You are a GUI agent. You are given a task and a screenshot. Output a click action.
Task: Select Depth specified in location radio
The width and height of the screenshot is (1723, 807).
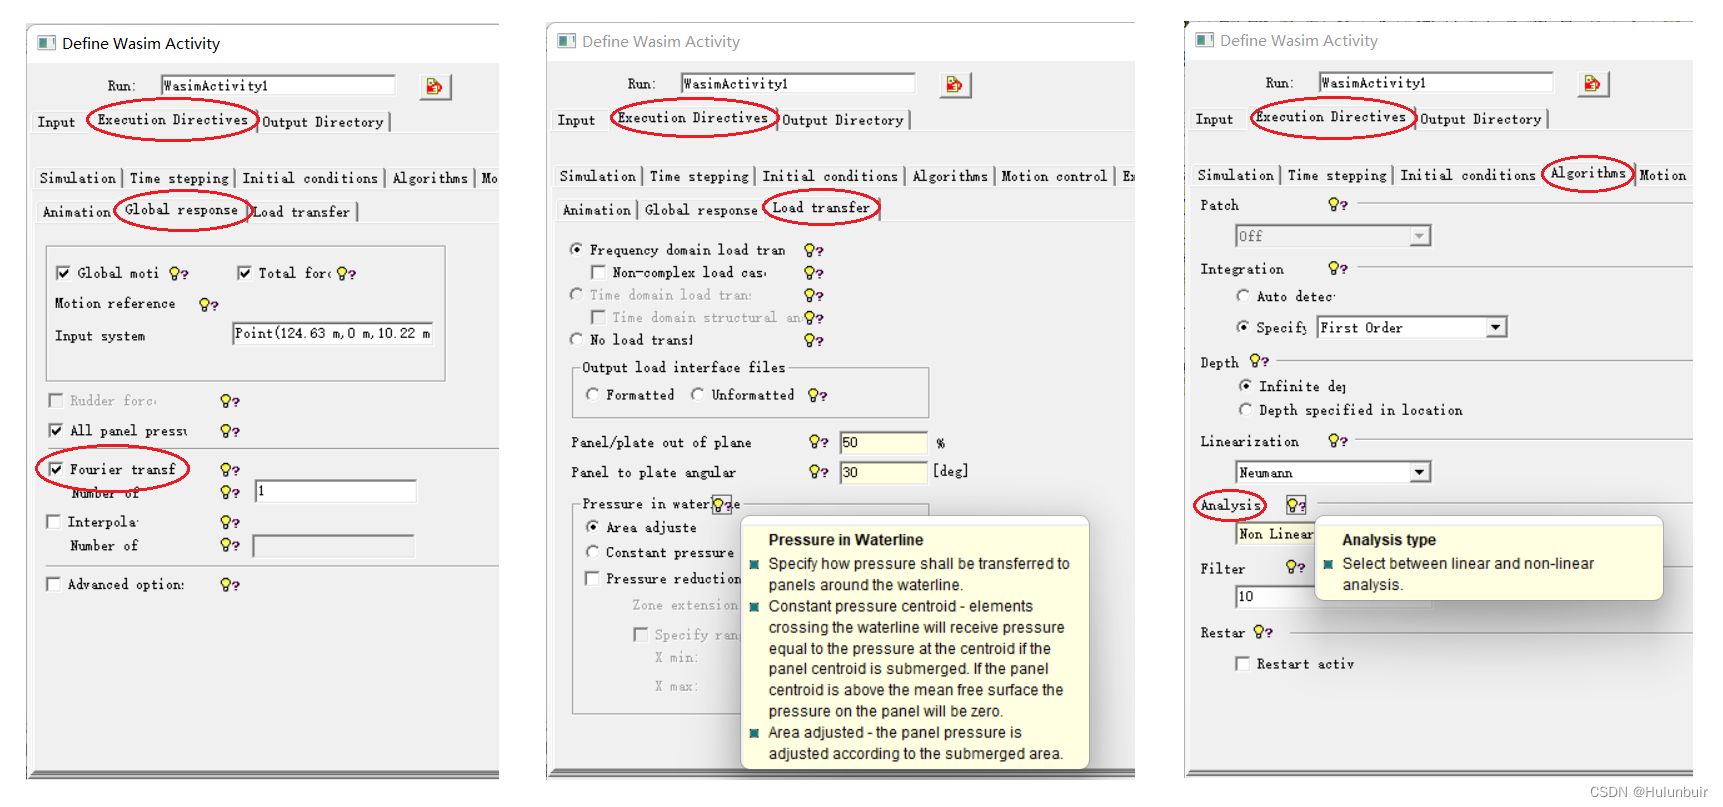(1245, 410)
